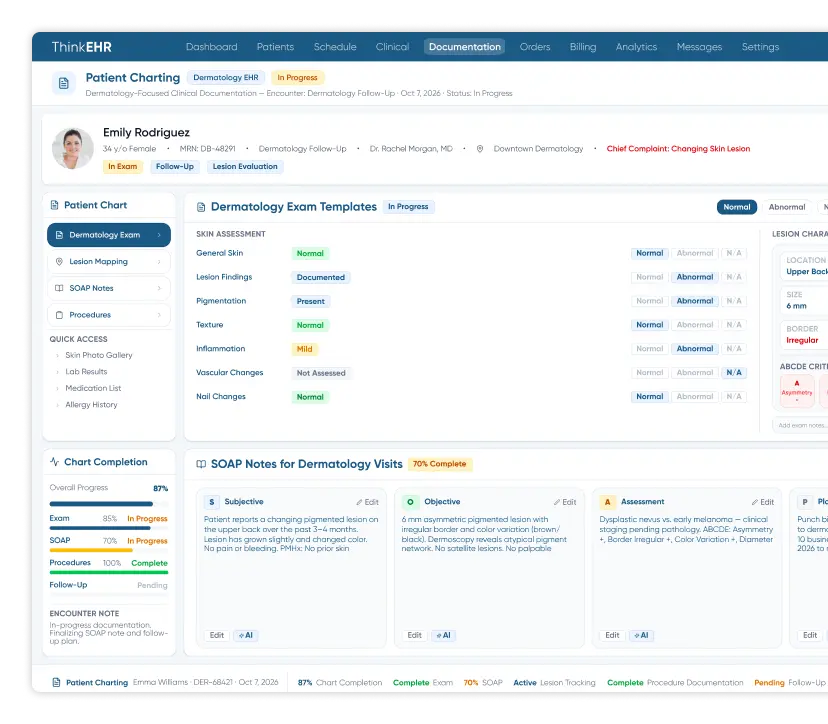This screenshot has width=828, height=724.
Task: Click the ThinkEHR logo
Action: coord(81,47)
